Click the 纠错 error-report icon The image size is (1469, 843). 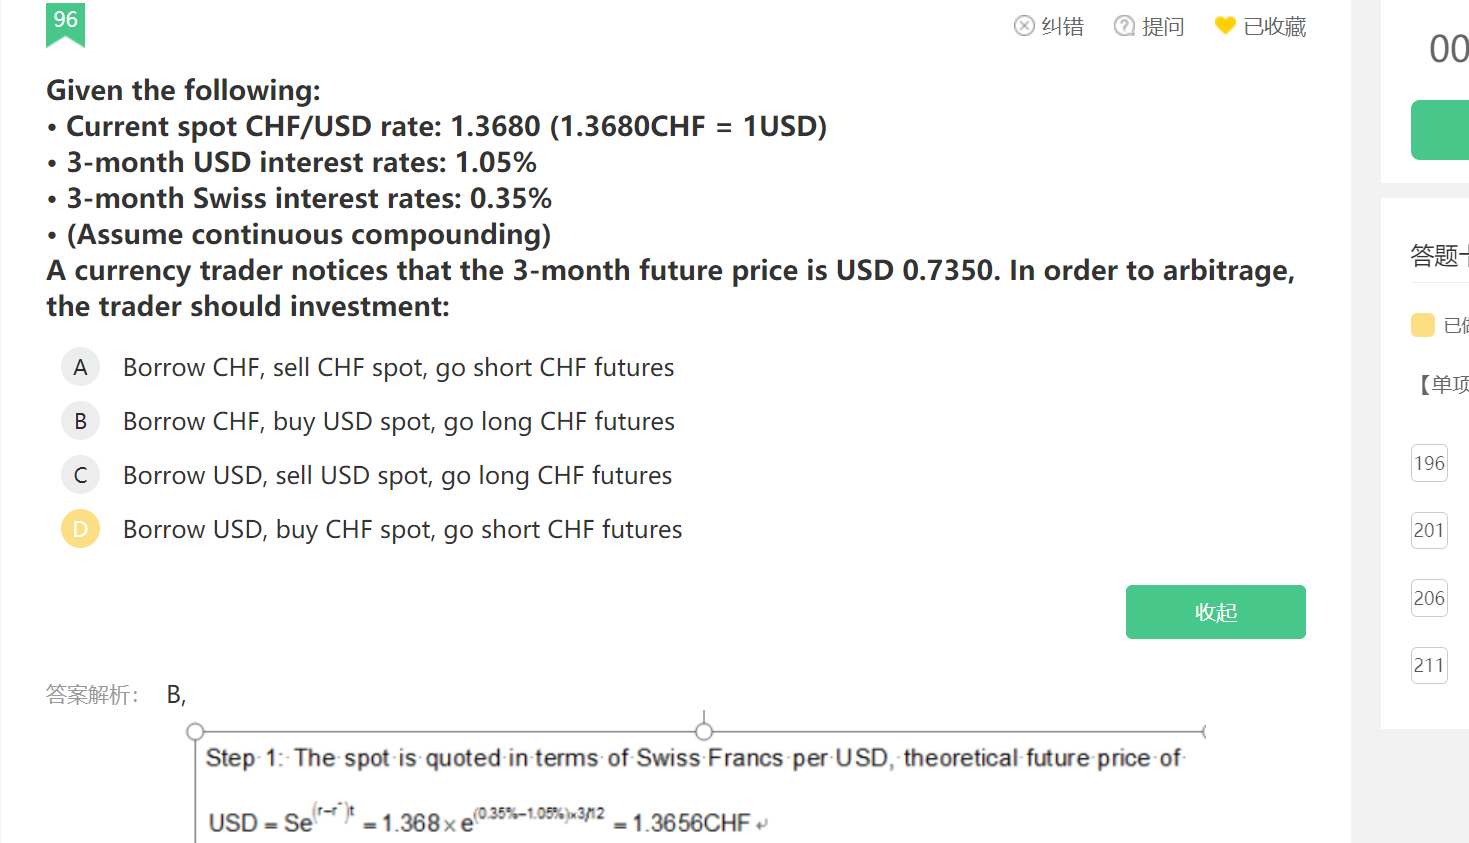1024,26
